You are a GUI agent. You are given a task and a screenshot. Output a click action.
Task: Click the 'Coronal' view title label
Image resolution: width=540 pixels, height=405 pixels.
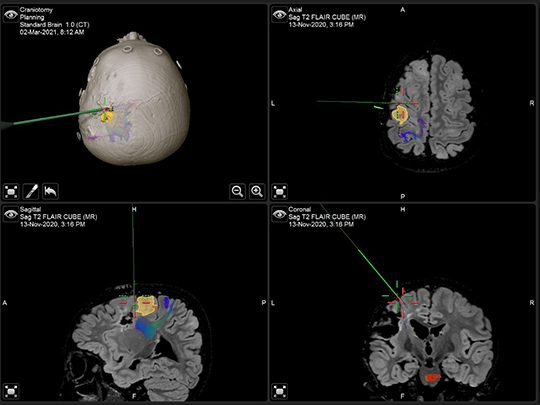pyautogui.click(x=300, y=209)
